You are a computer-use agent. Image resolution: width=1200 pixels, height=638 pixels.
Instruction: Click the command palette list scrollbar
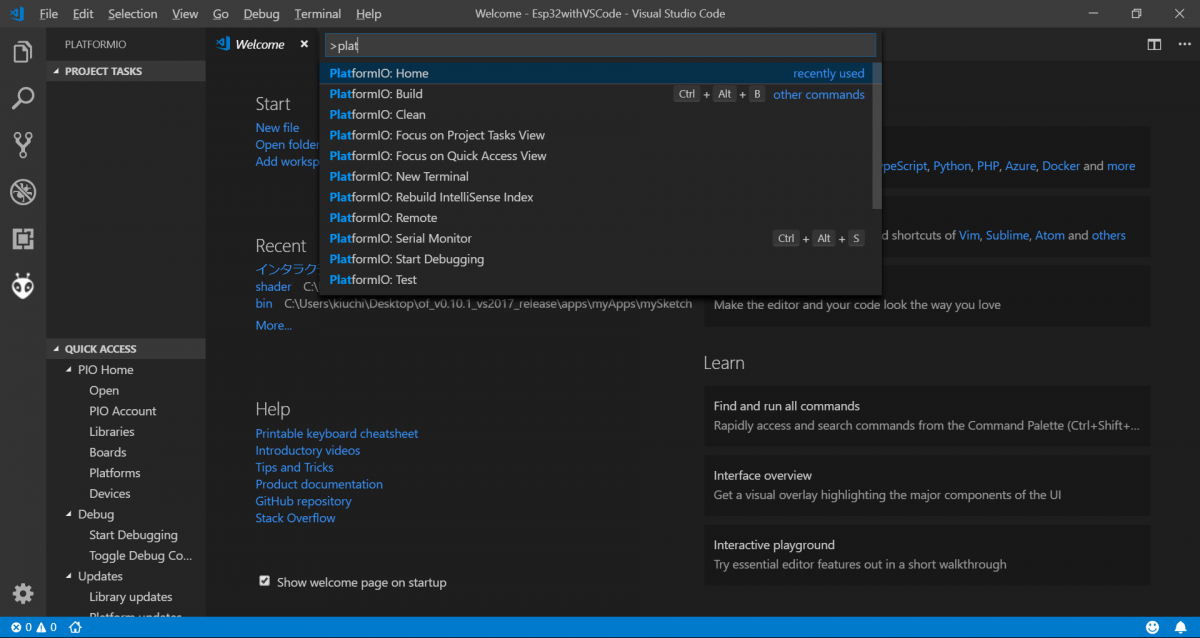coord(877,136)
